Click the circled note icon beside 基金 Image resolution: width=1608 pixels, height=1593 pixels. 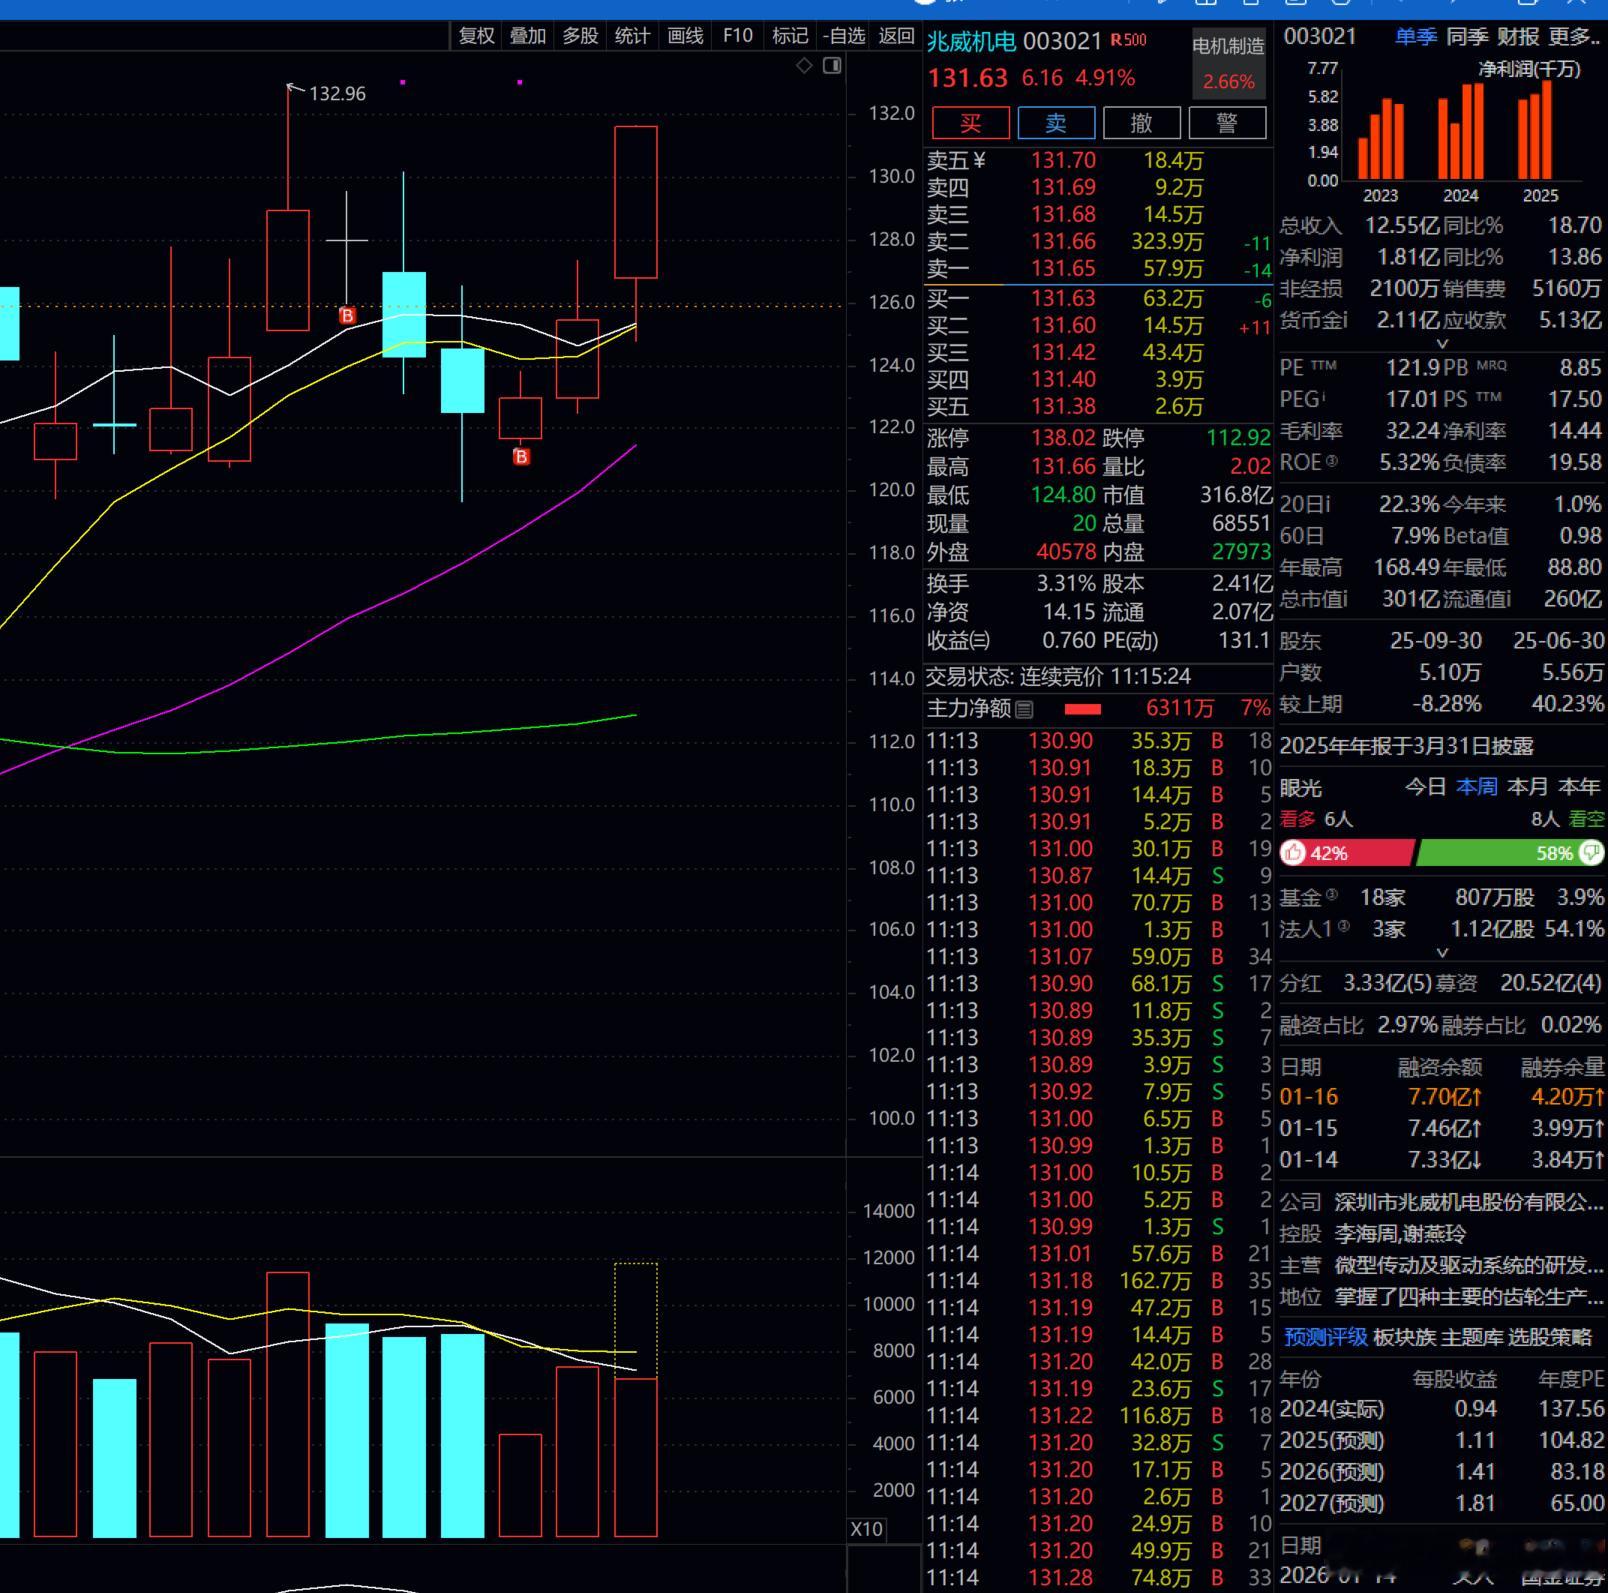1331,894
